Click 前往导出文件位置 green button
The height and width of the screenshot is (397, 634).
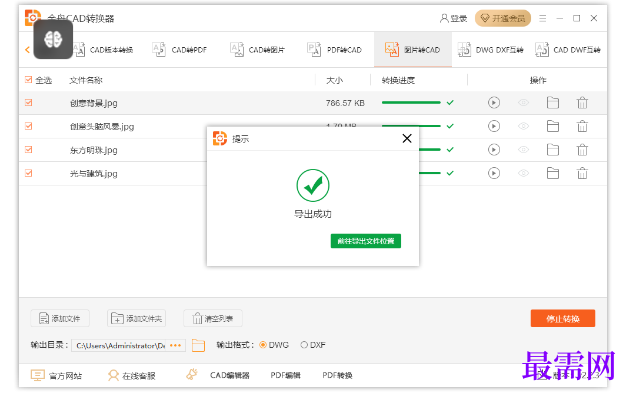366,241
